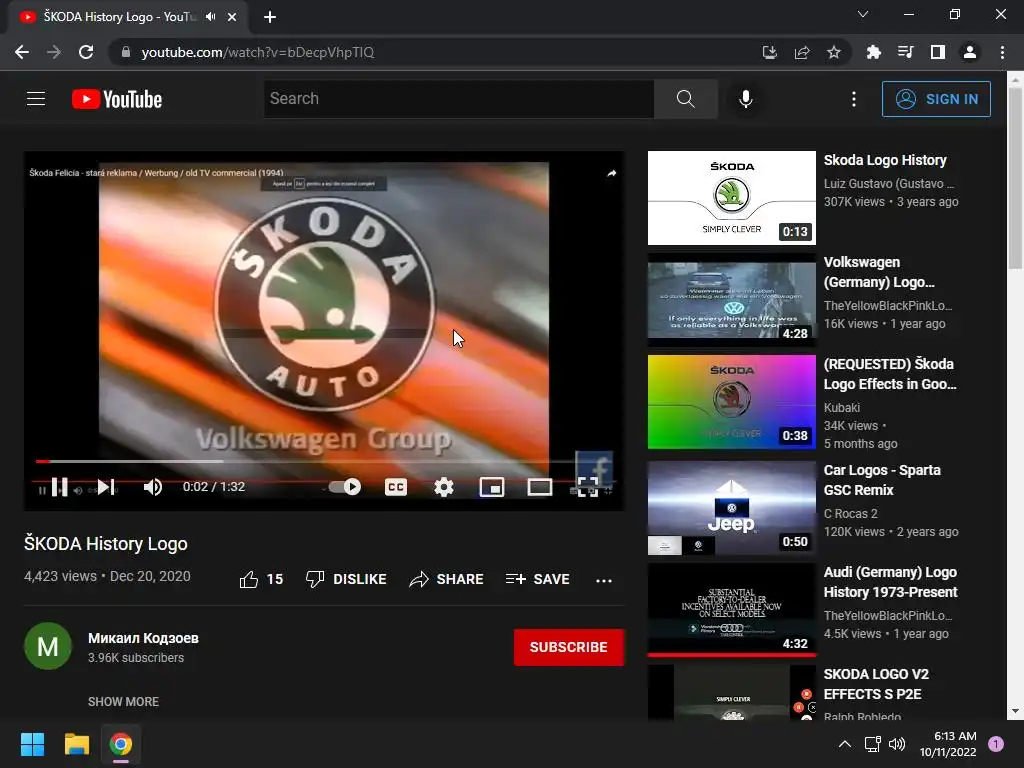The height and width of the screenshot is (768, 1024).
Task: Mute the tab via speaker icon
Action: point(210,17)
